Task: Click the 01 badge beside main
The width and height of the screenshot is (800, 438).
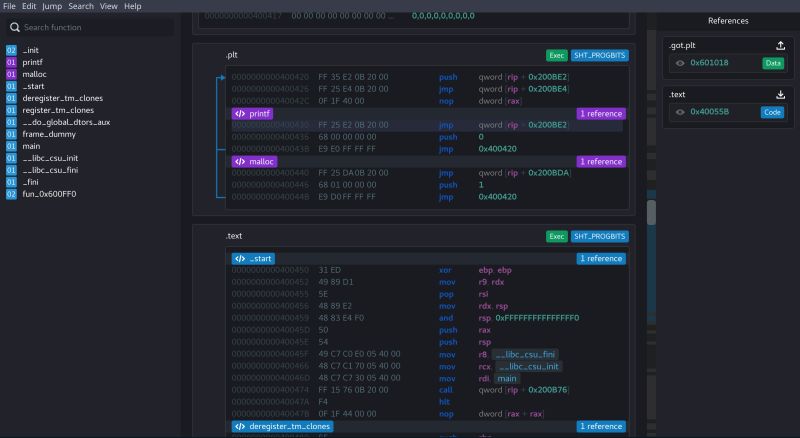Action: 11,146
